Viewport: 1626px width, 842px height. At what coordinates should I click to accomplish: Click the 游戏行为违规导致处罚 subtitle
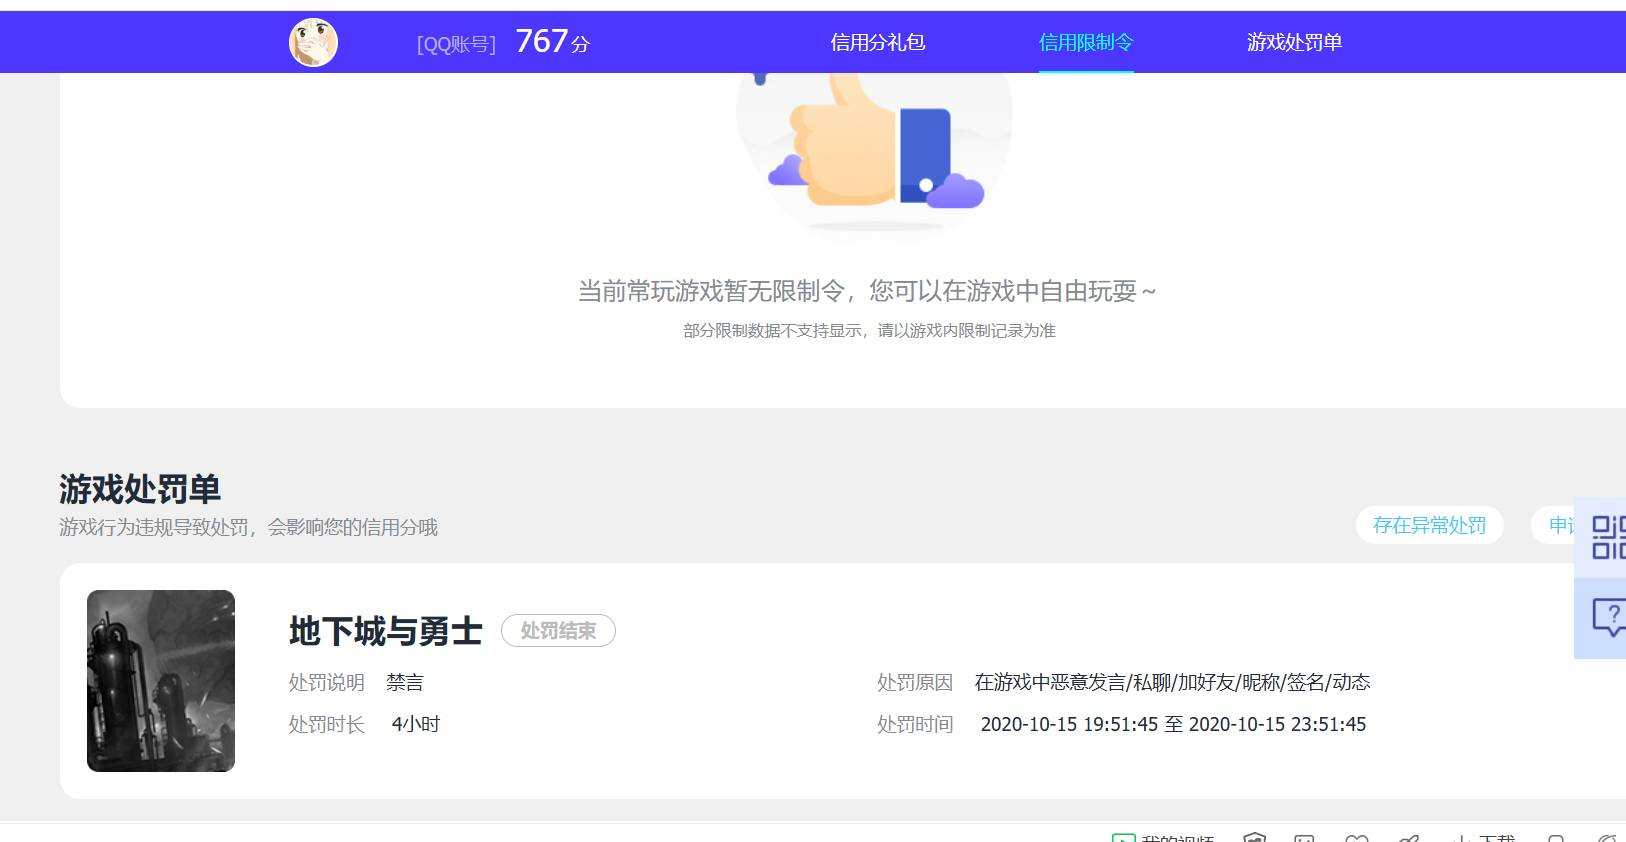tap(248, 527)
